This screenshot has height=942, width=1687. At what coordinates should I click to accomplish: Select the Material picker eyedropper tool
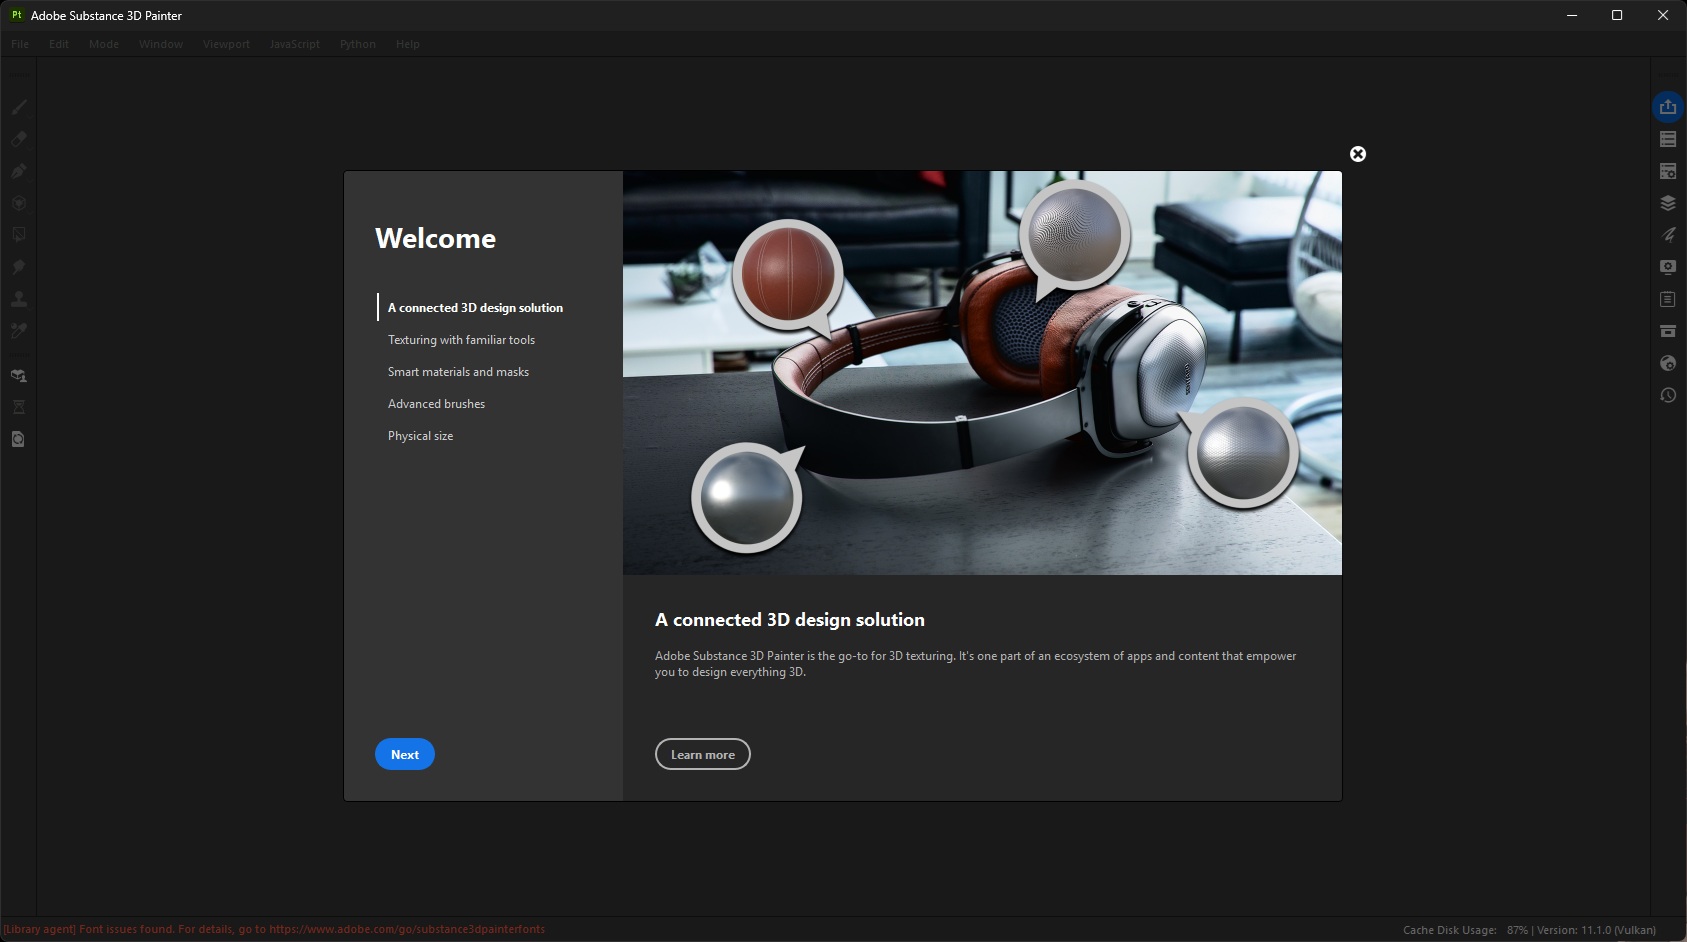click(18, 331)
